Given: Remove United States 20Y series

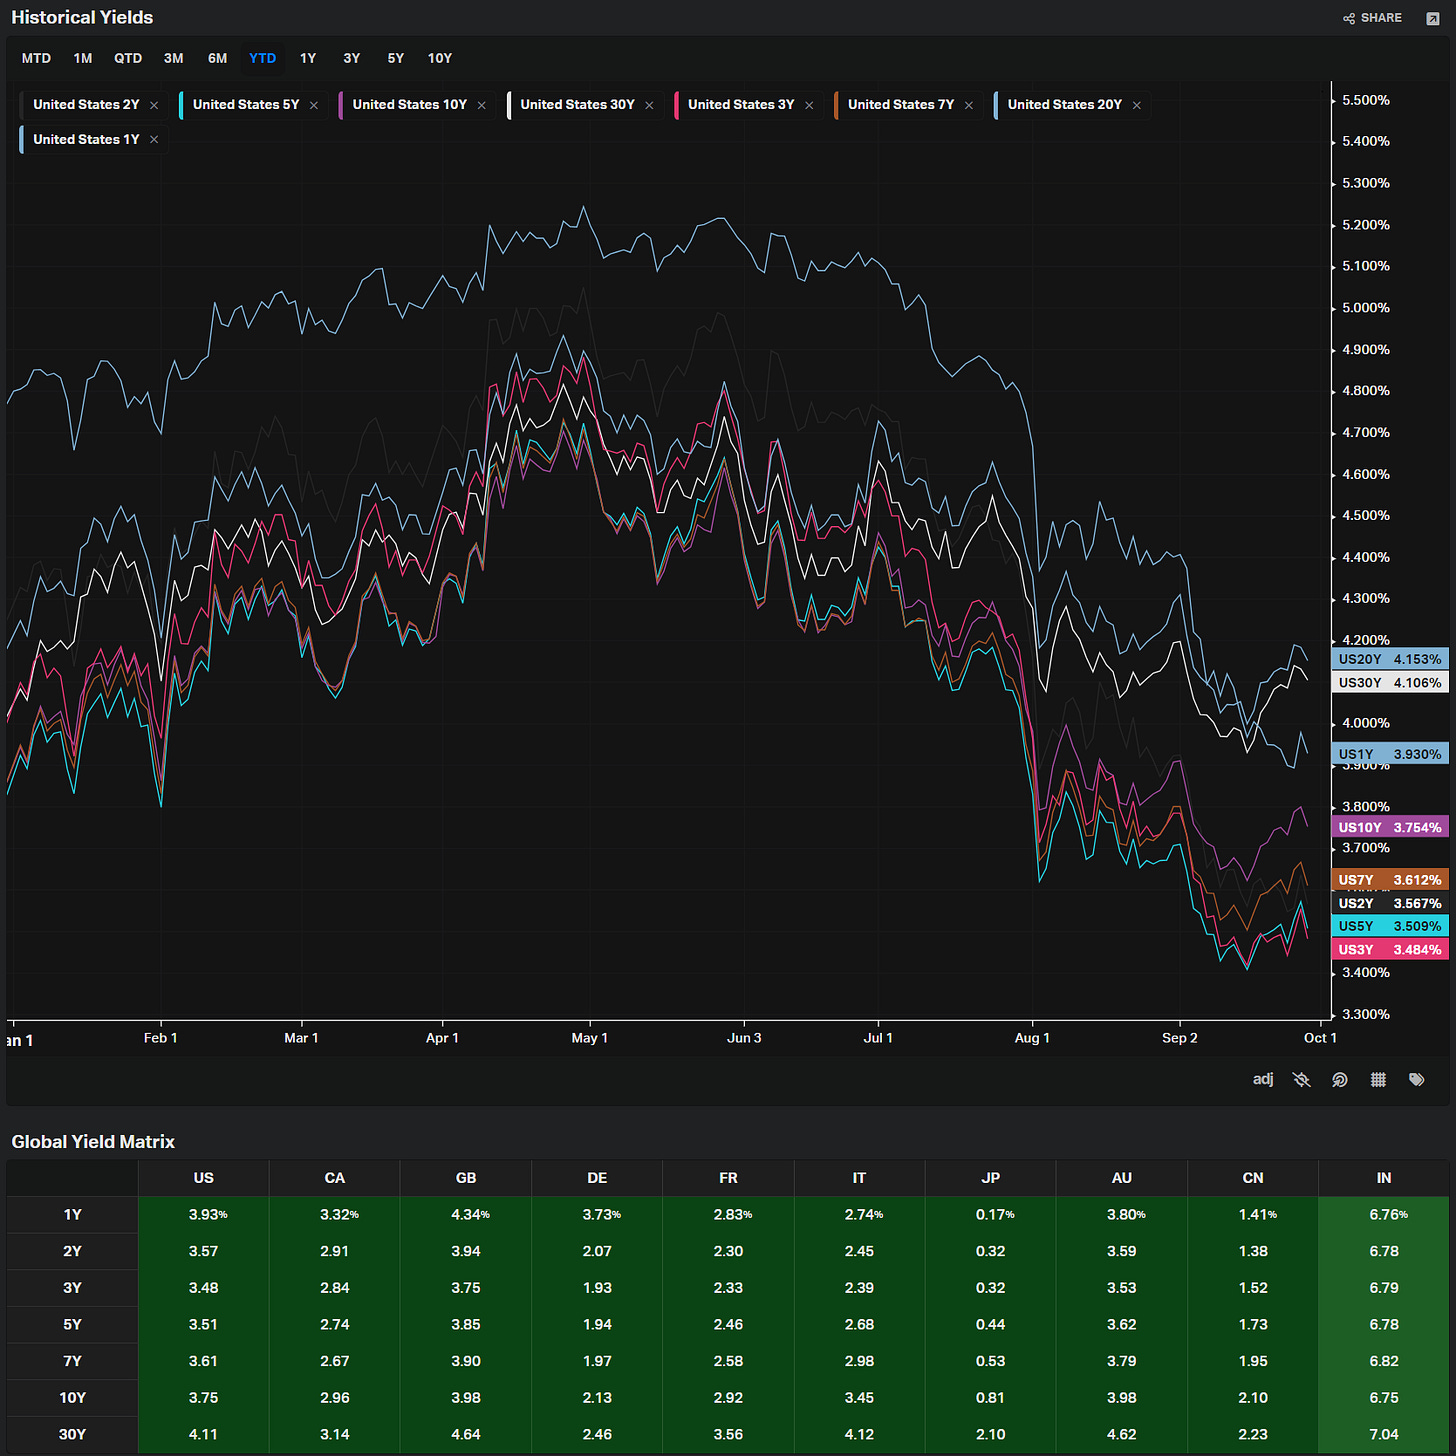Looking at the screenshot, I should tap(1137, 105).
